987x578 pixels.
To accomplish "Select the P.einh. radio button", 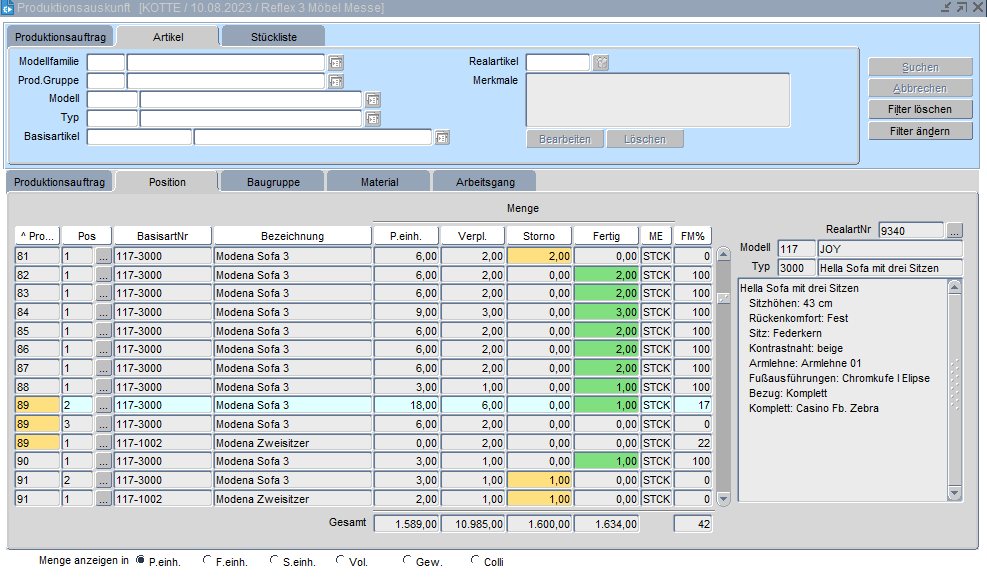I will pos(140,561).
